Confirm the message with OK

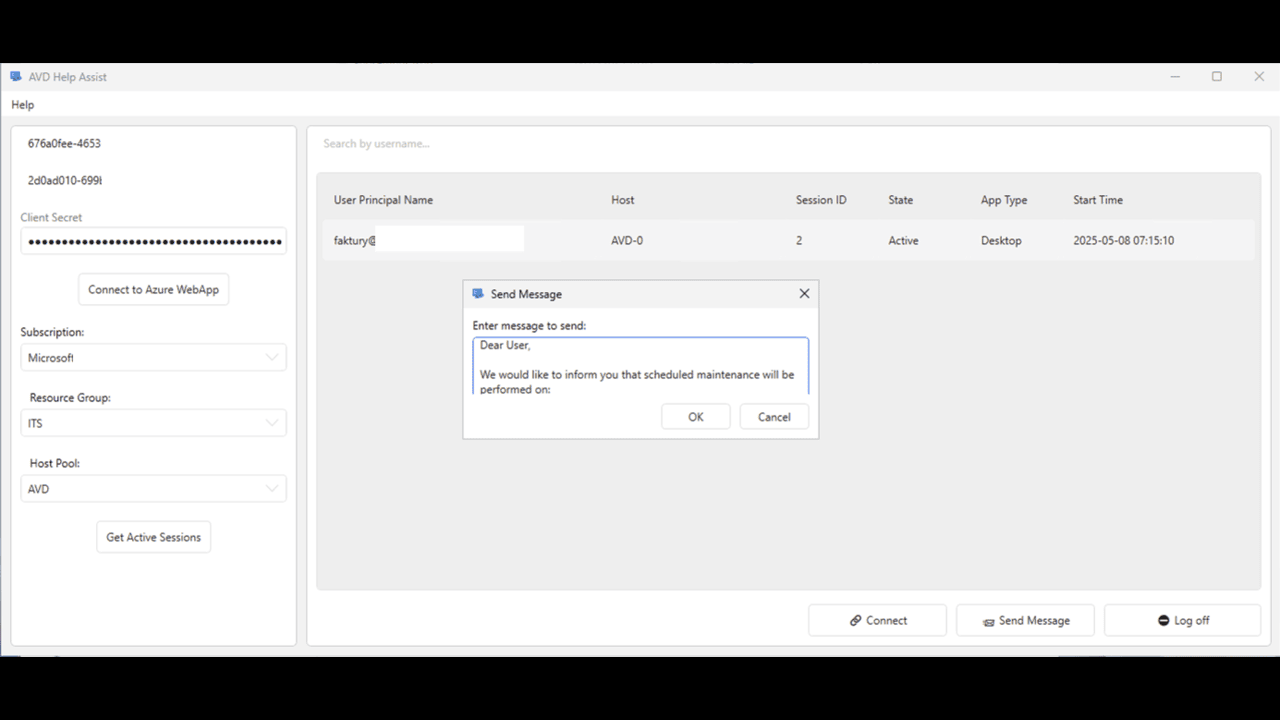click(x=696, y=417)
